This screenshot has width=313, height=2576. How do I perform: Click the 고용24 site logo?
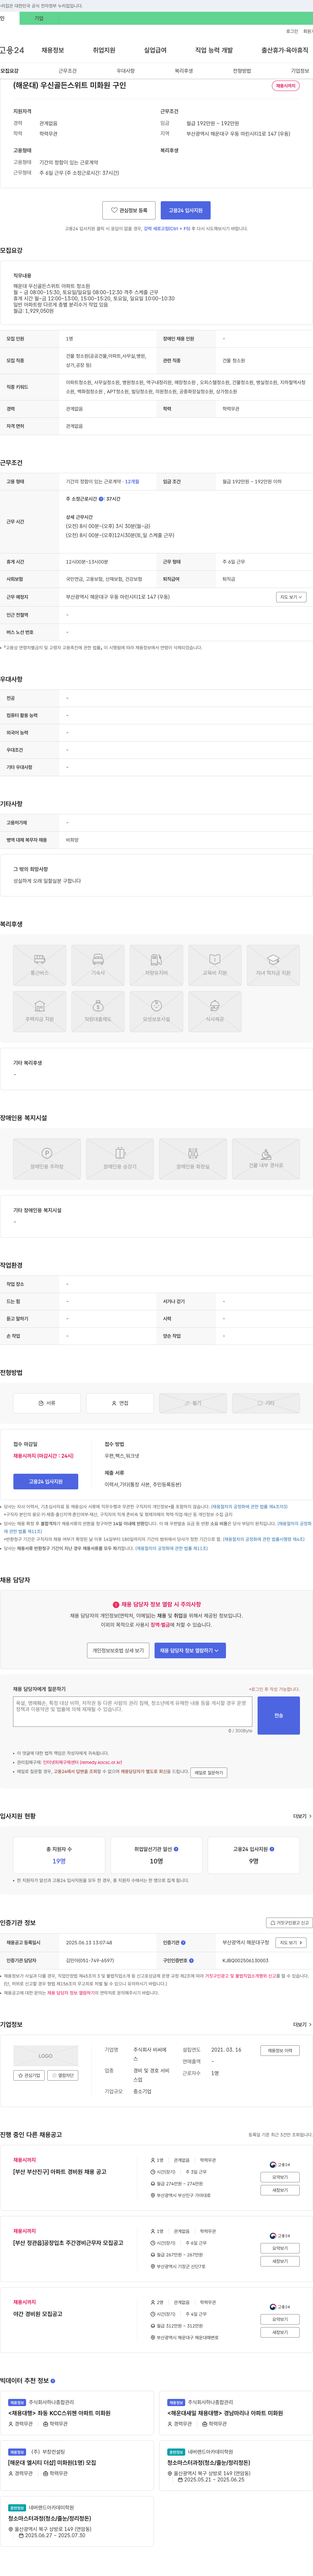pyautogui.click(x=12, y=50)
